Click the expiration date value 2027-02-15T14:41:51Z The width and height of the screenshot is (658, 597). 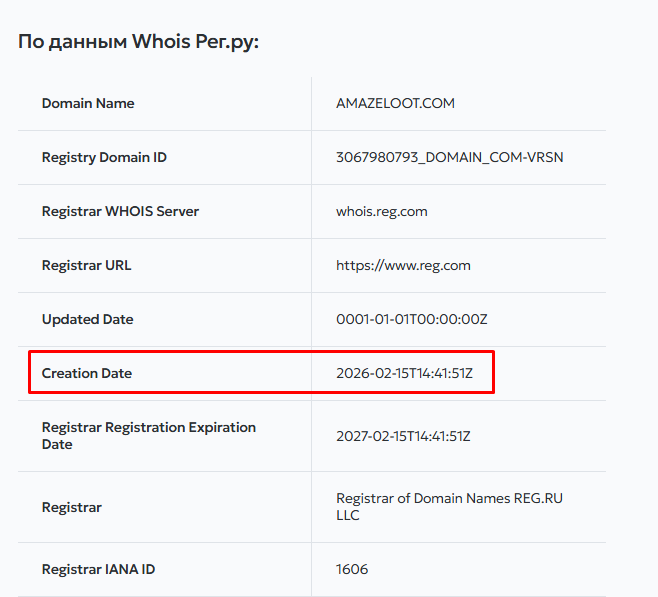pyautogui.click(x=403, y=436)
